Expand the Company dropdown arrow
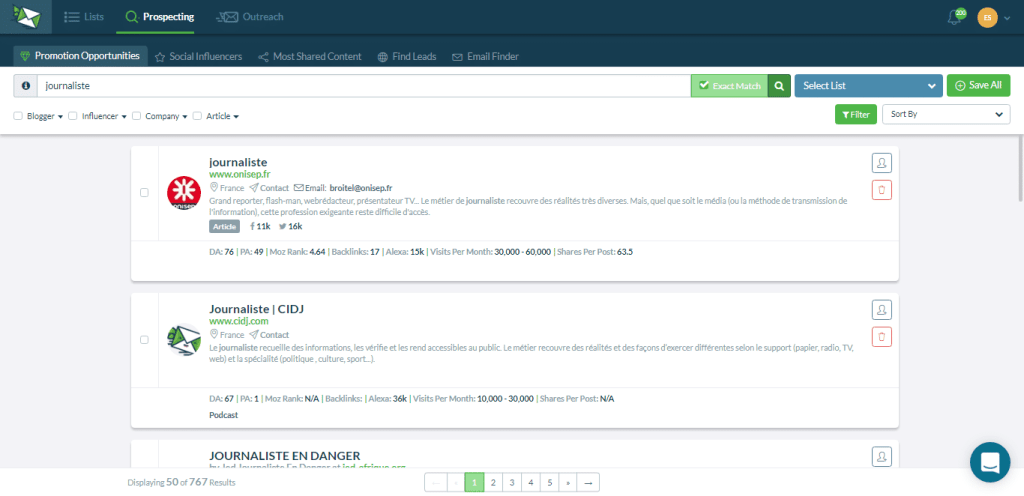The height and width of the screenshot is (496, 1024). [185, 117]
